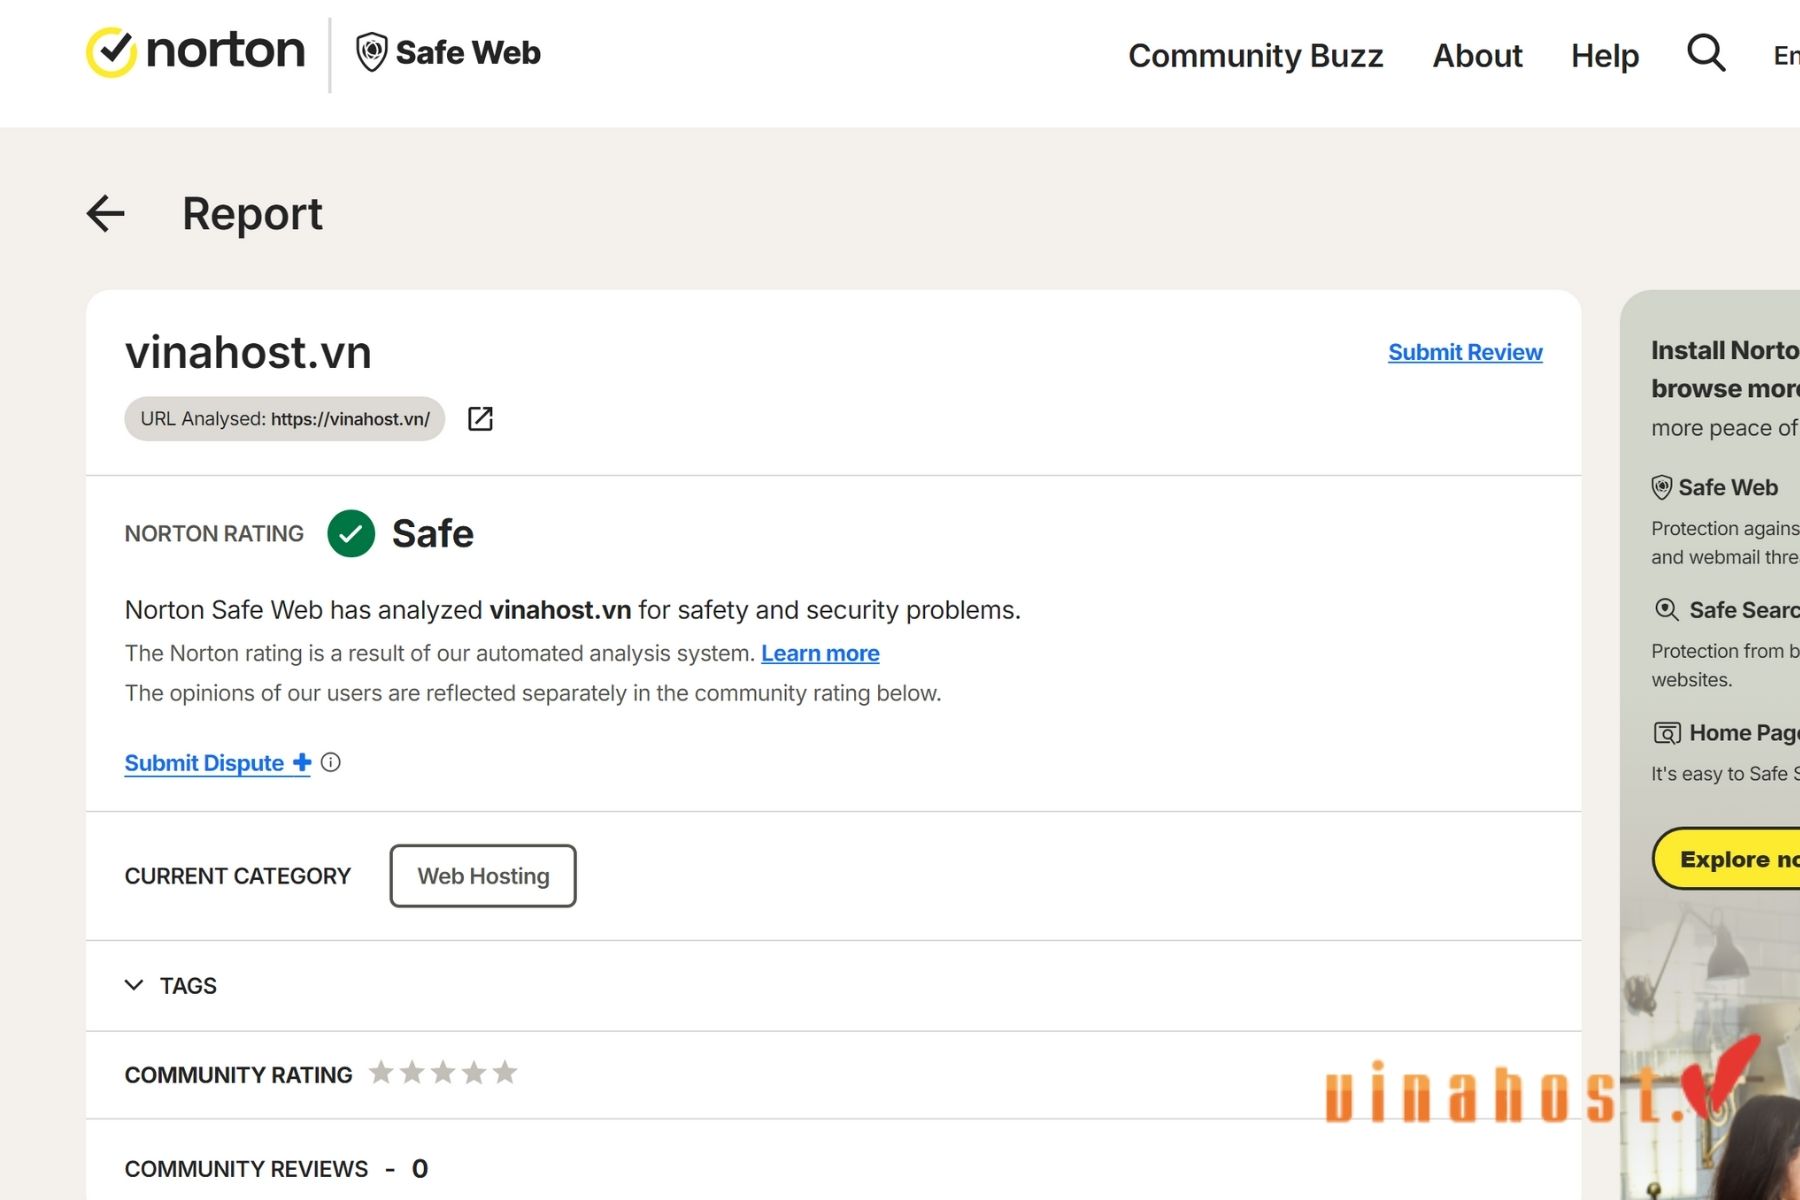Screen dimensions: 1800x1200
Task: Click the CURRENT CATEGORY label
Action: click(238, 876)
